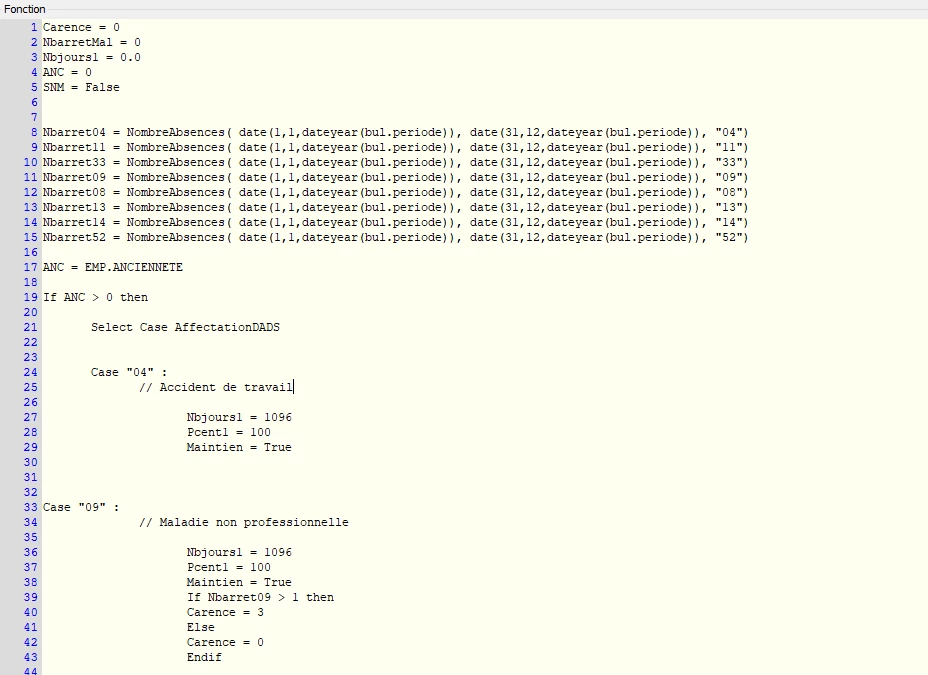Click line number 8 in gutter
The image size is (928, 675).
click(34, 133)
